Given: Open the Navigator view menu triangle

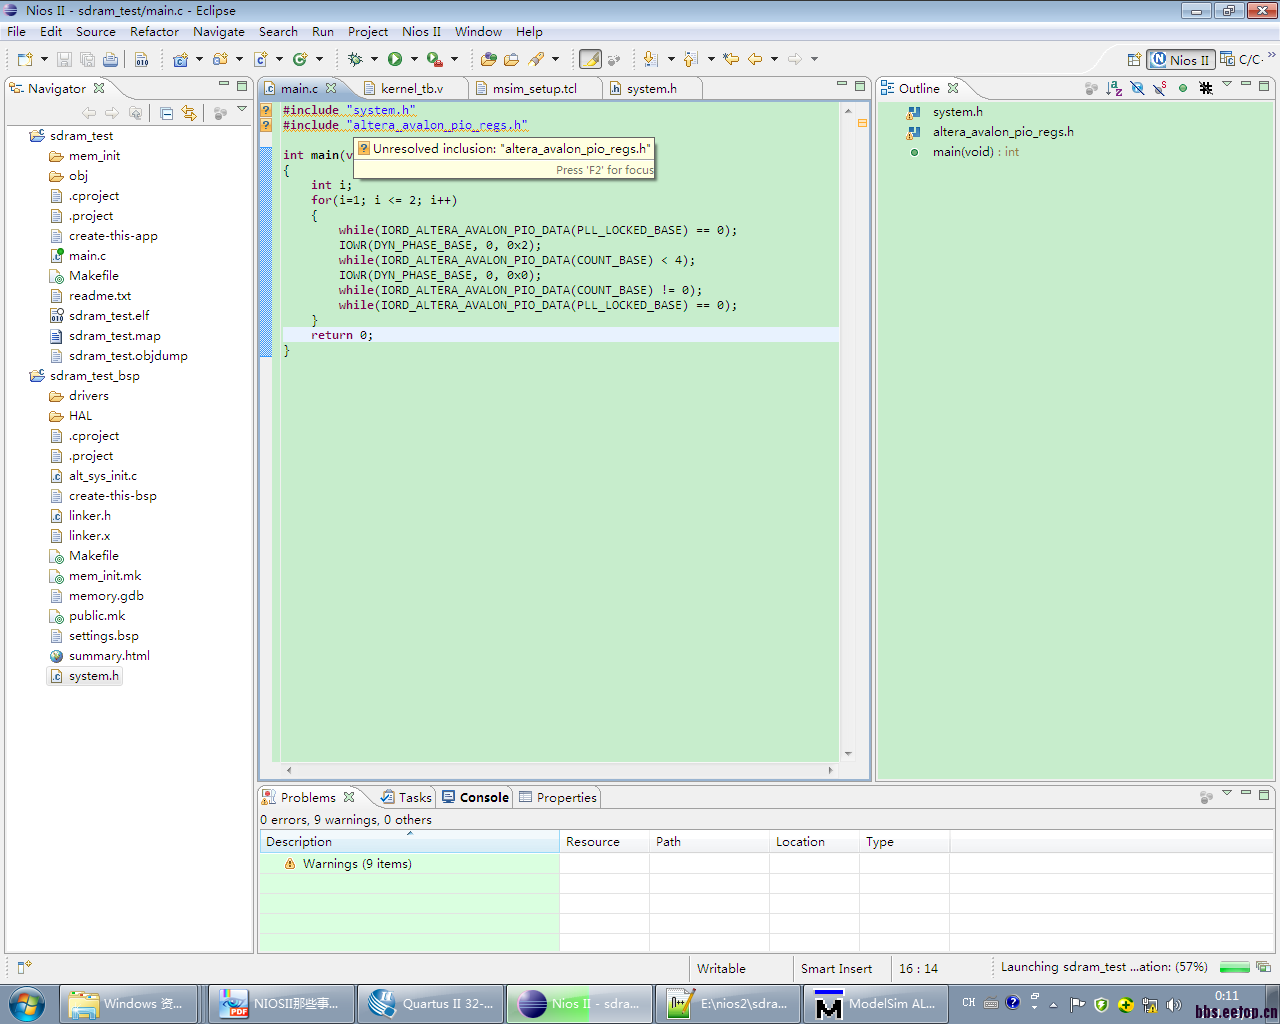Looking at the screenshot, I should pos(242,110).
